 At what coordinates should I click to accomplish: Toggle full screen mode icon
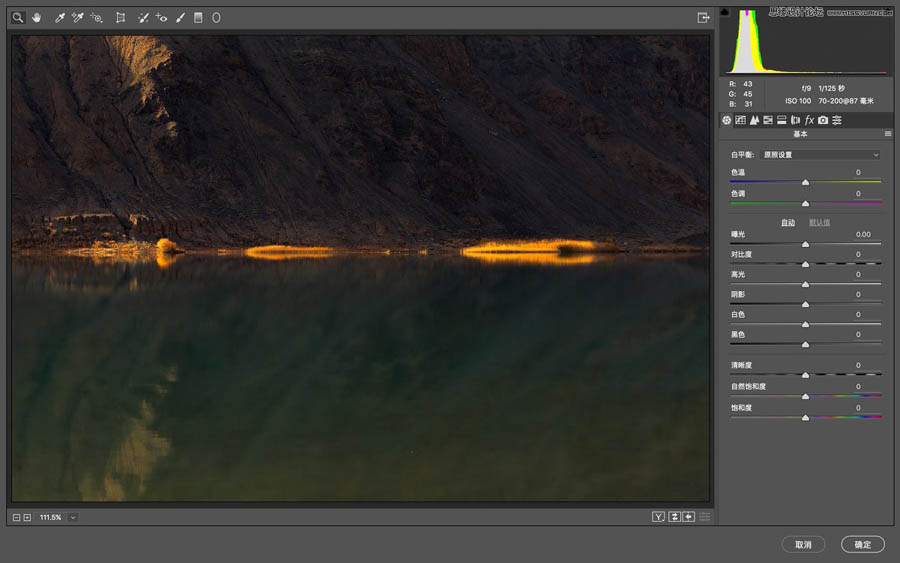tap(703, 18)
